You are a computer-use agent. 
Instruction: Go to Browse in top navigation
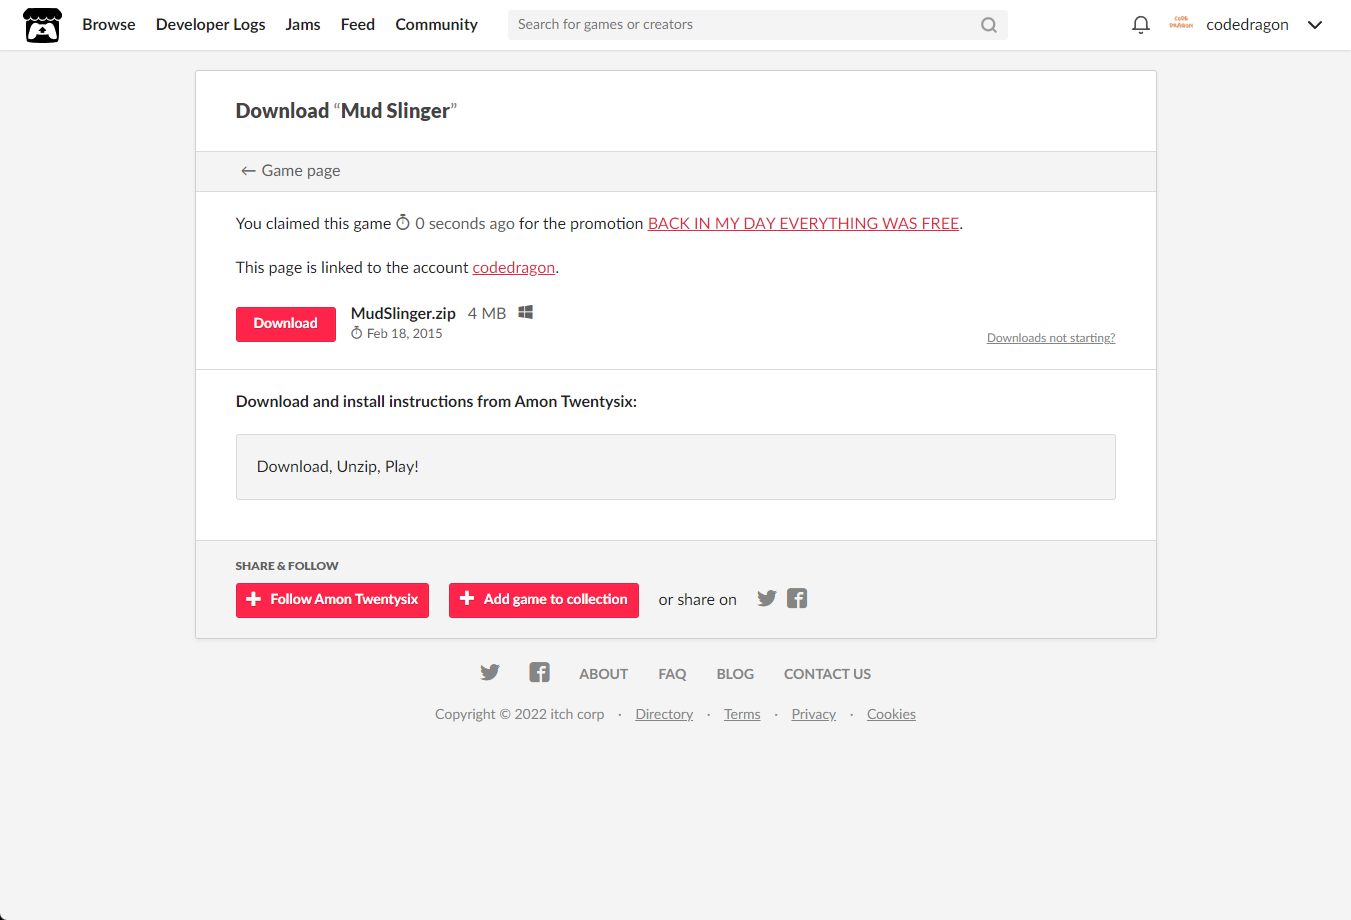(x=109, y=25)
